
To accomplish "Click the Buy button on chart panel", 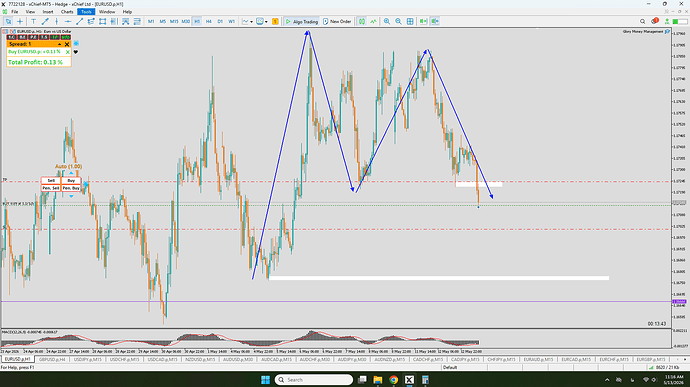I will [71, 181].
